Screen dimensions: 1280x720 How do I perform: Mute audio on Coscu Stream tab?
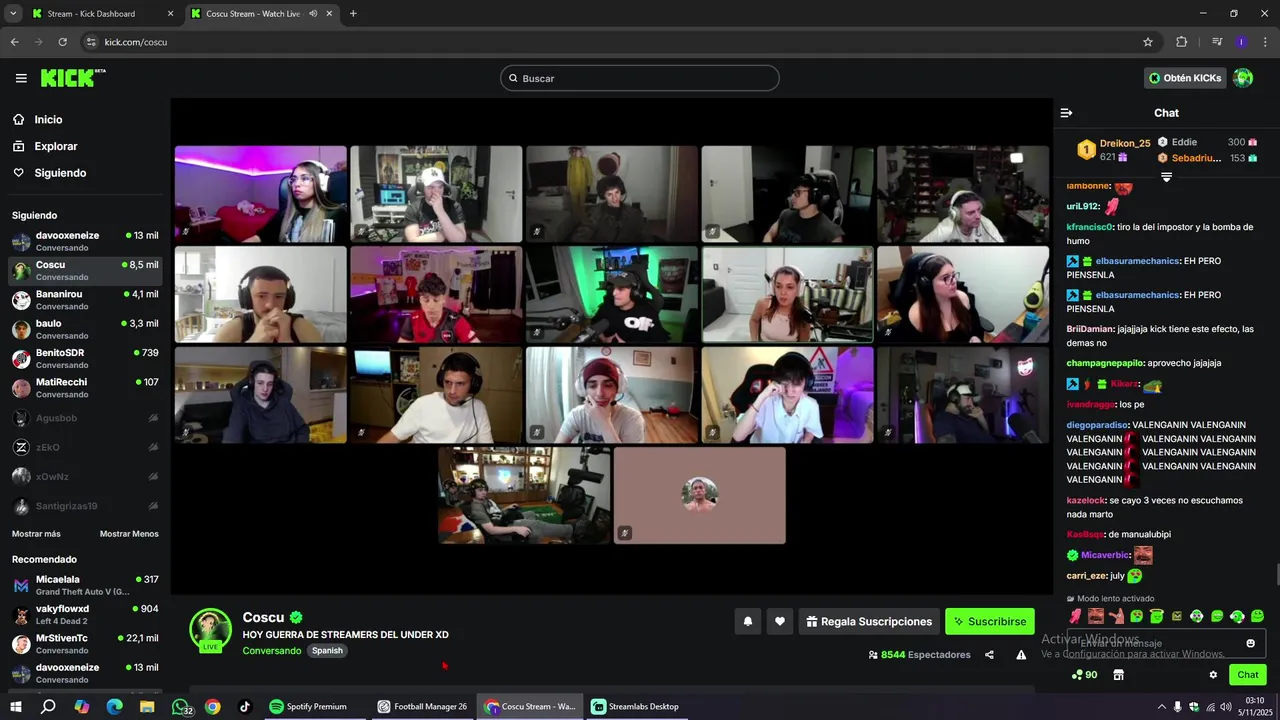pos(313,14)
